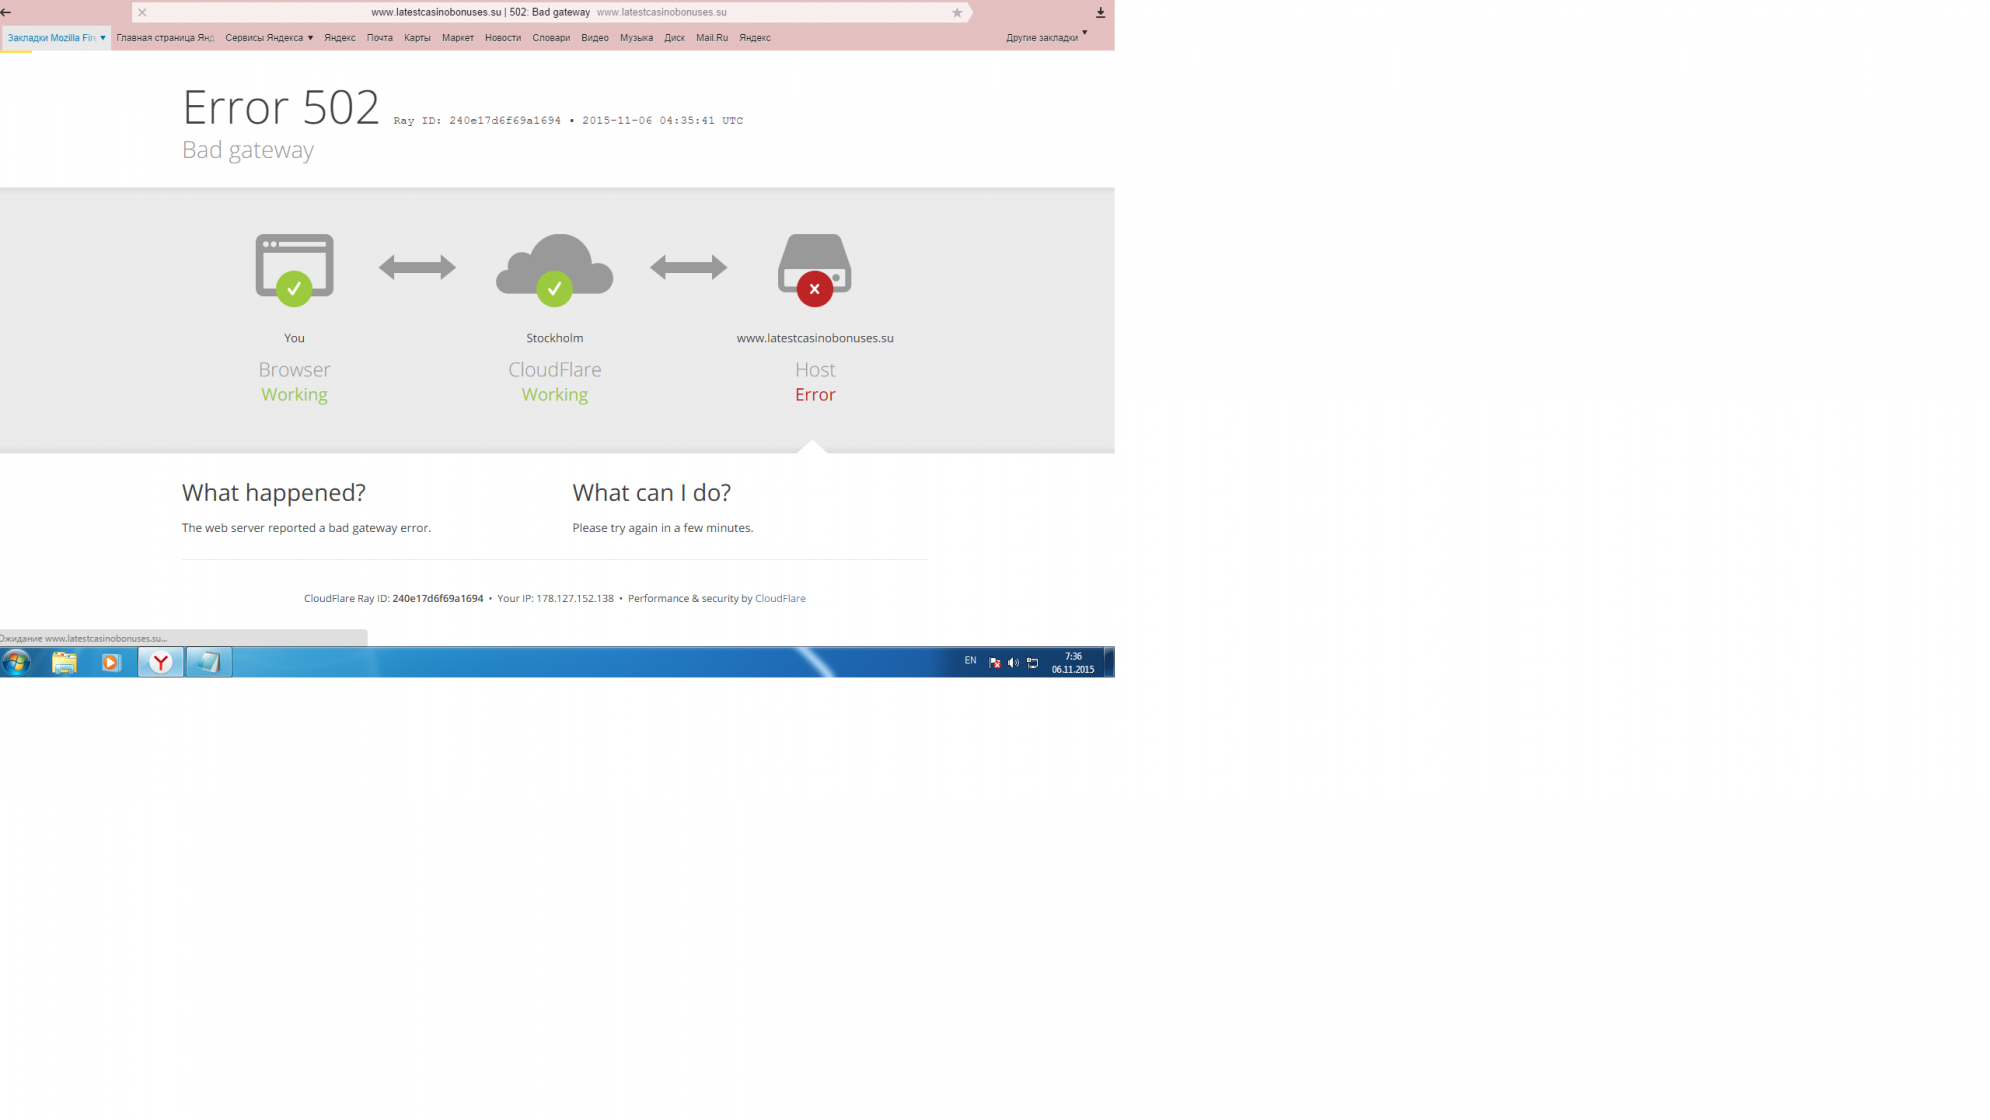Stop loading with the X icon
The height and width of the screenshot is (1120, 1990).
pos(142,12)
